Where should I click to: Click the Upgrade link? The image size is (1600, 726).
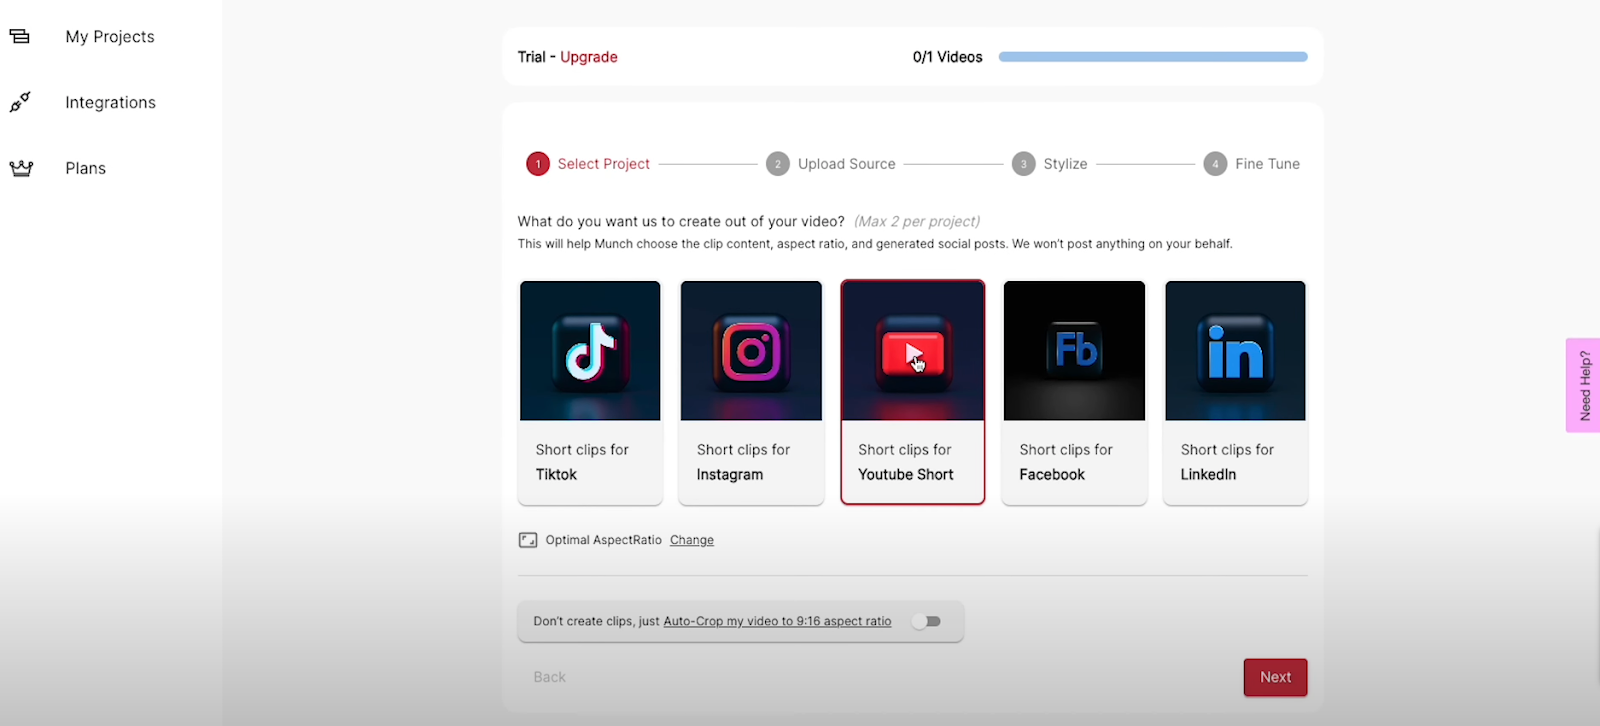pyautogui.click(x=588, y=57)
